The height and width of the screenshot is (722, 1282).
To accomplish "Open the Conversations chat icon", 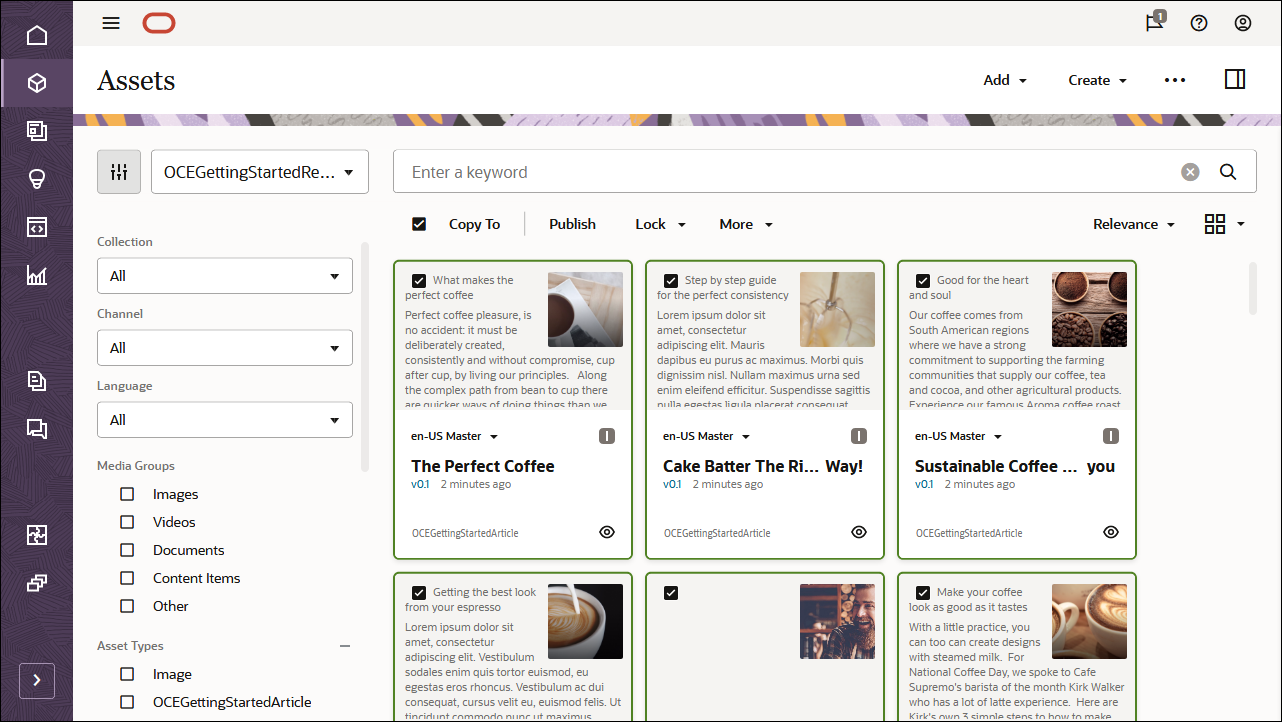I will 36,429.
